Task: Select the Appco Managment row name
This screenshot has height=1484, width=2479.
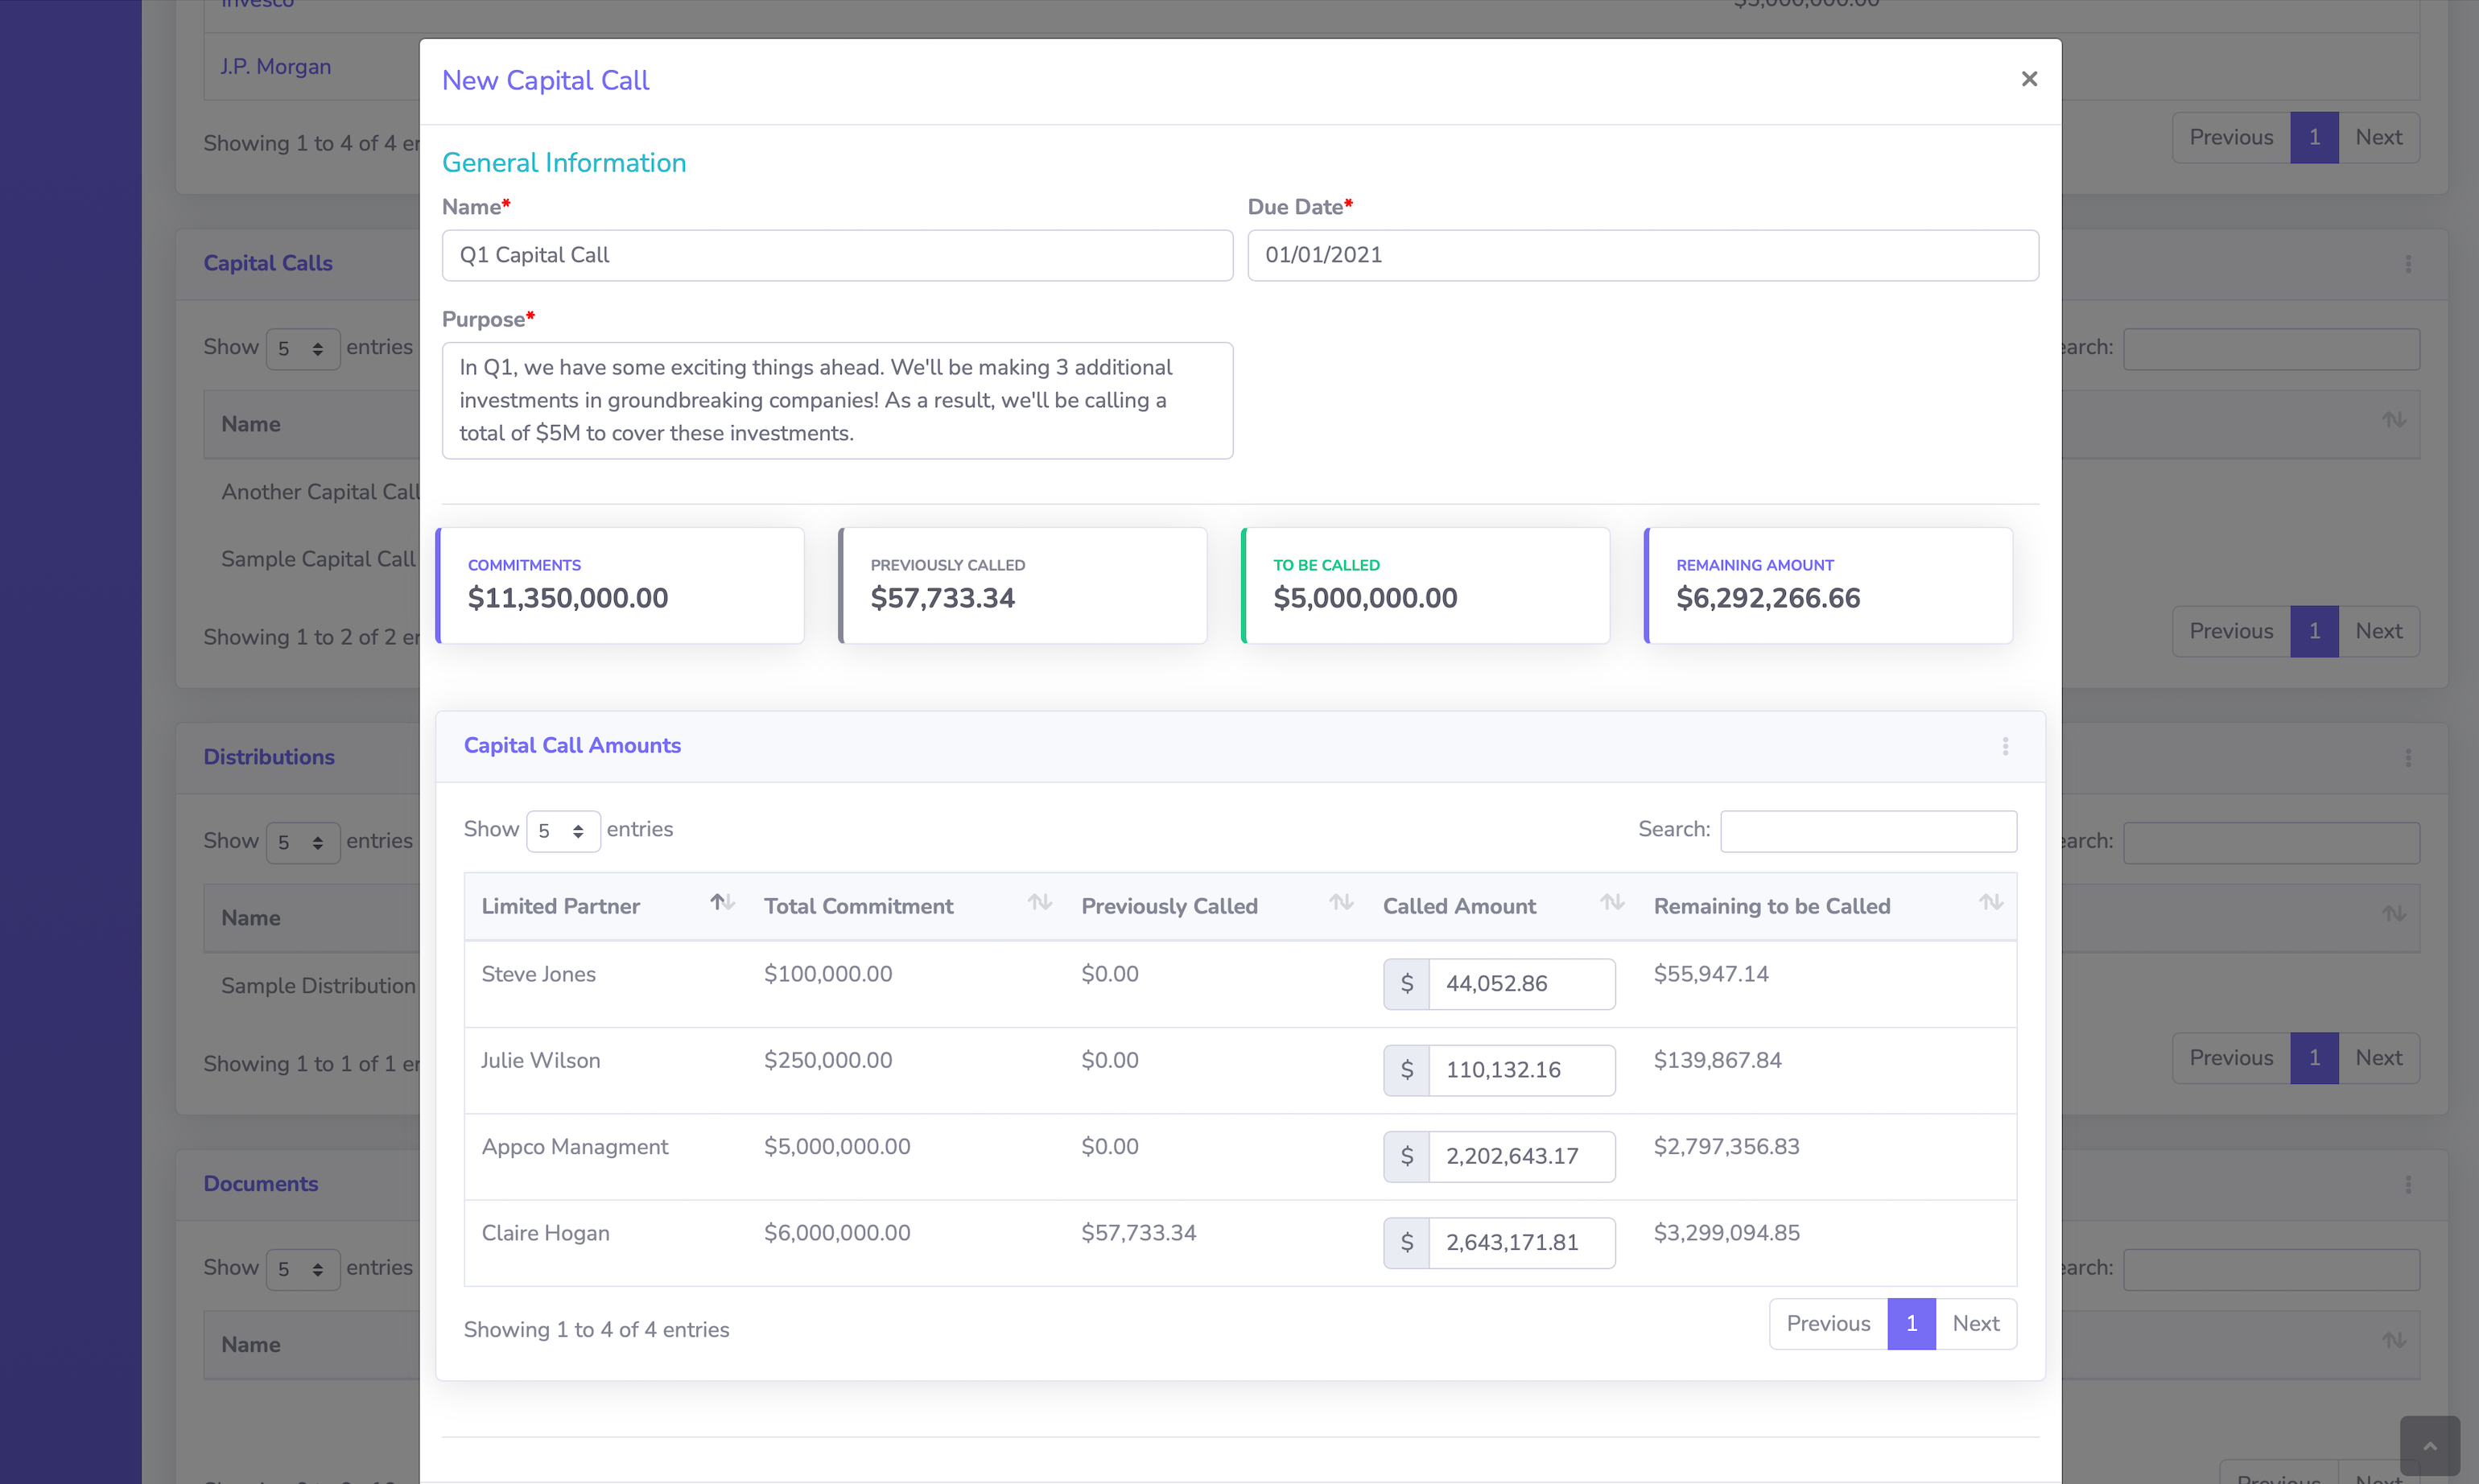Action: (575, 1147)
